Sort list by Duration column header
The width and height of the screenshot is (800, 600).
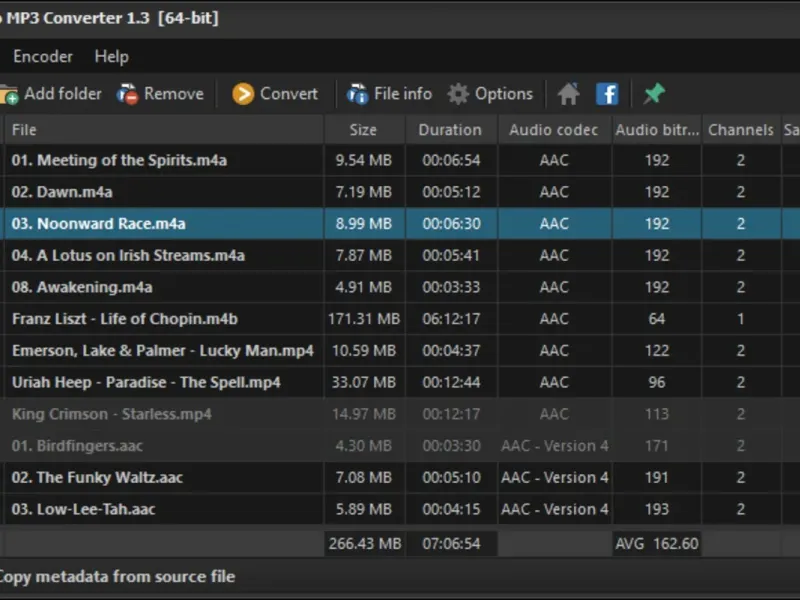[x=451, y=130]
